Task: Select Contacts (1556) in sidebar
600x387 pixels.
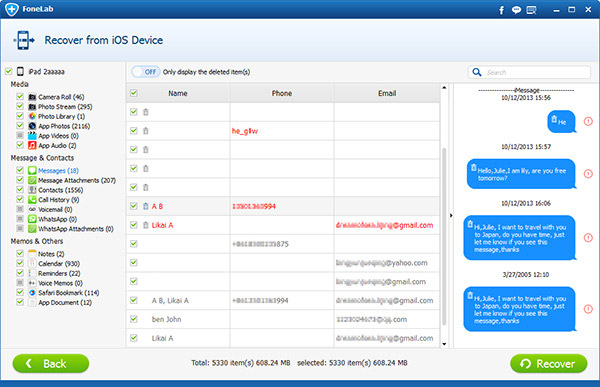Action: click(60, 190)
